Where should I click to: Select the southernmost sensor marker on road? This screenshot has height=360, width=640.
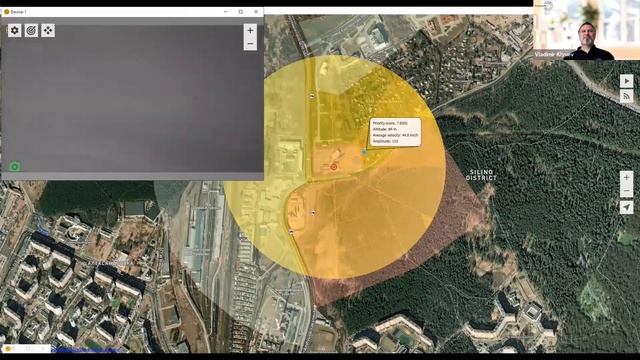tap(291, 232)
